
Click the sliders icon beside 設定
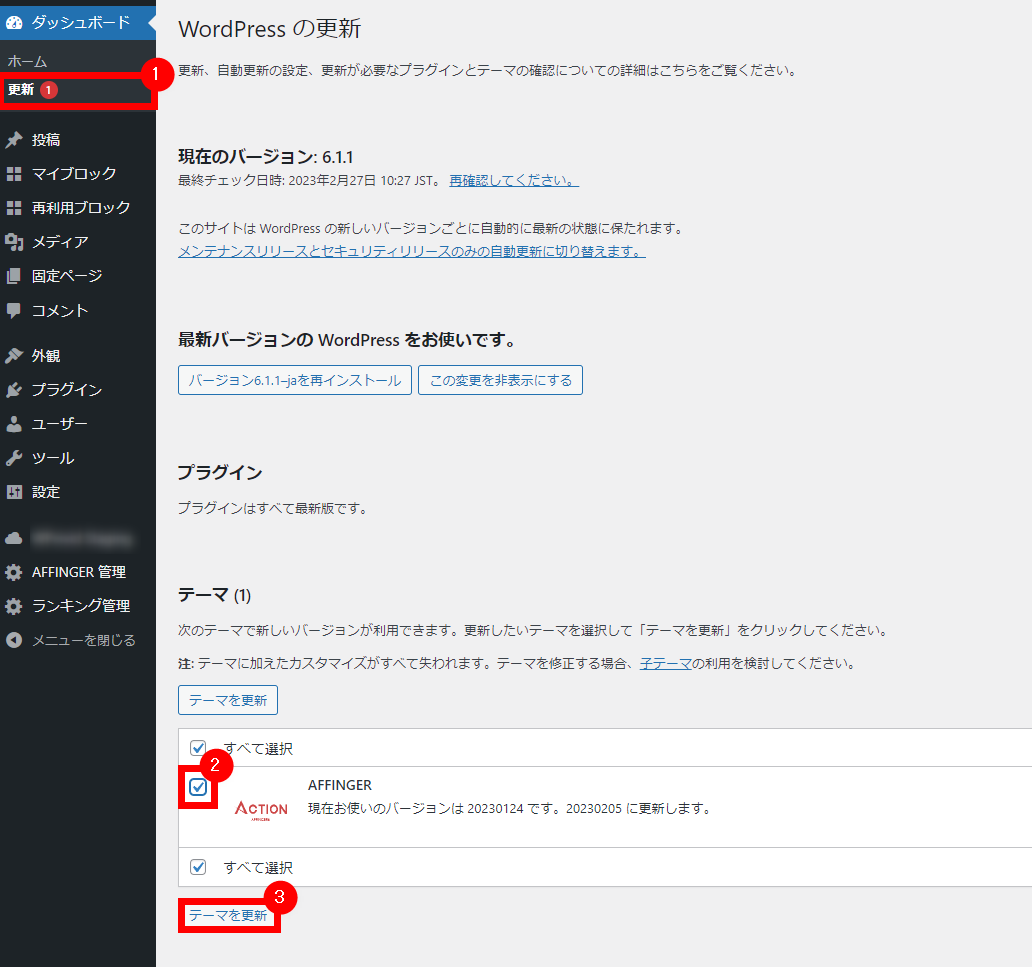point(14,492)
